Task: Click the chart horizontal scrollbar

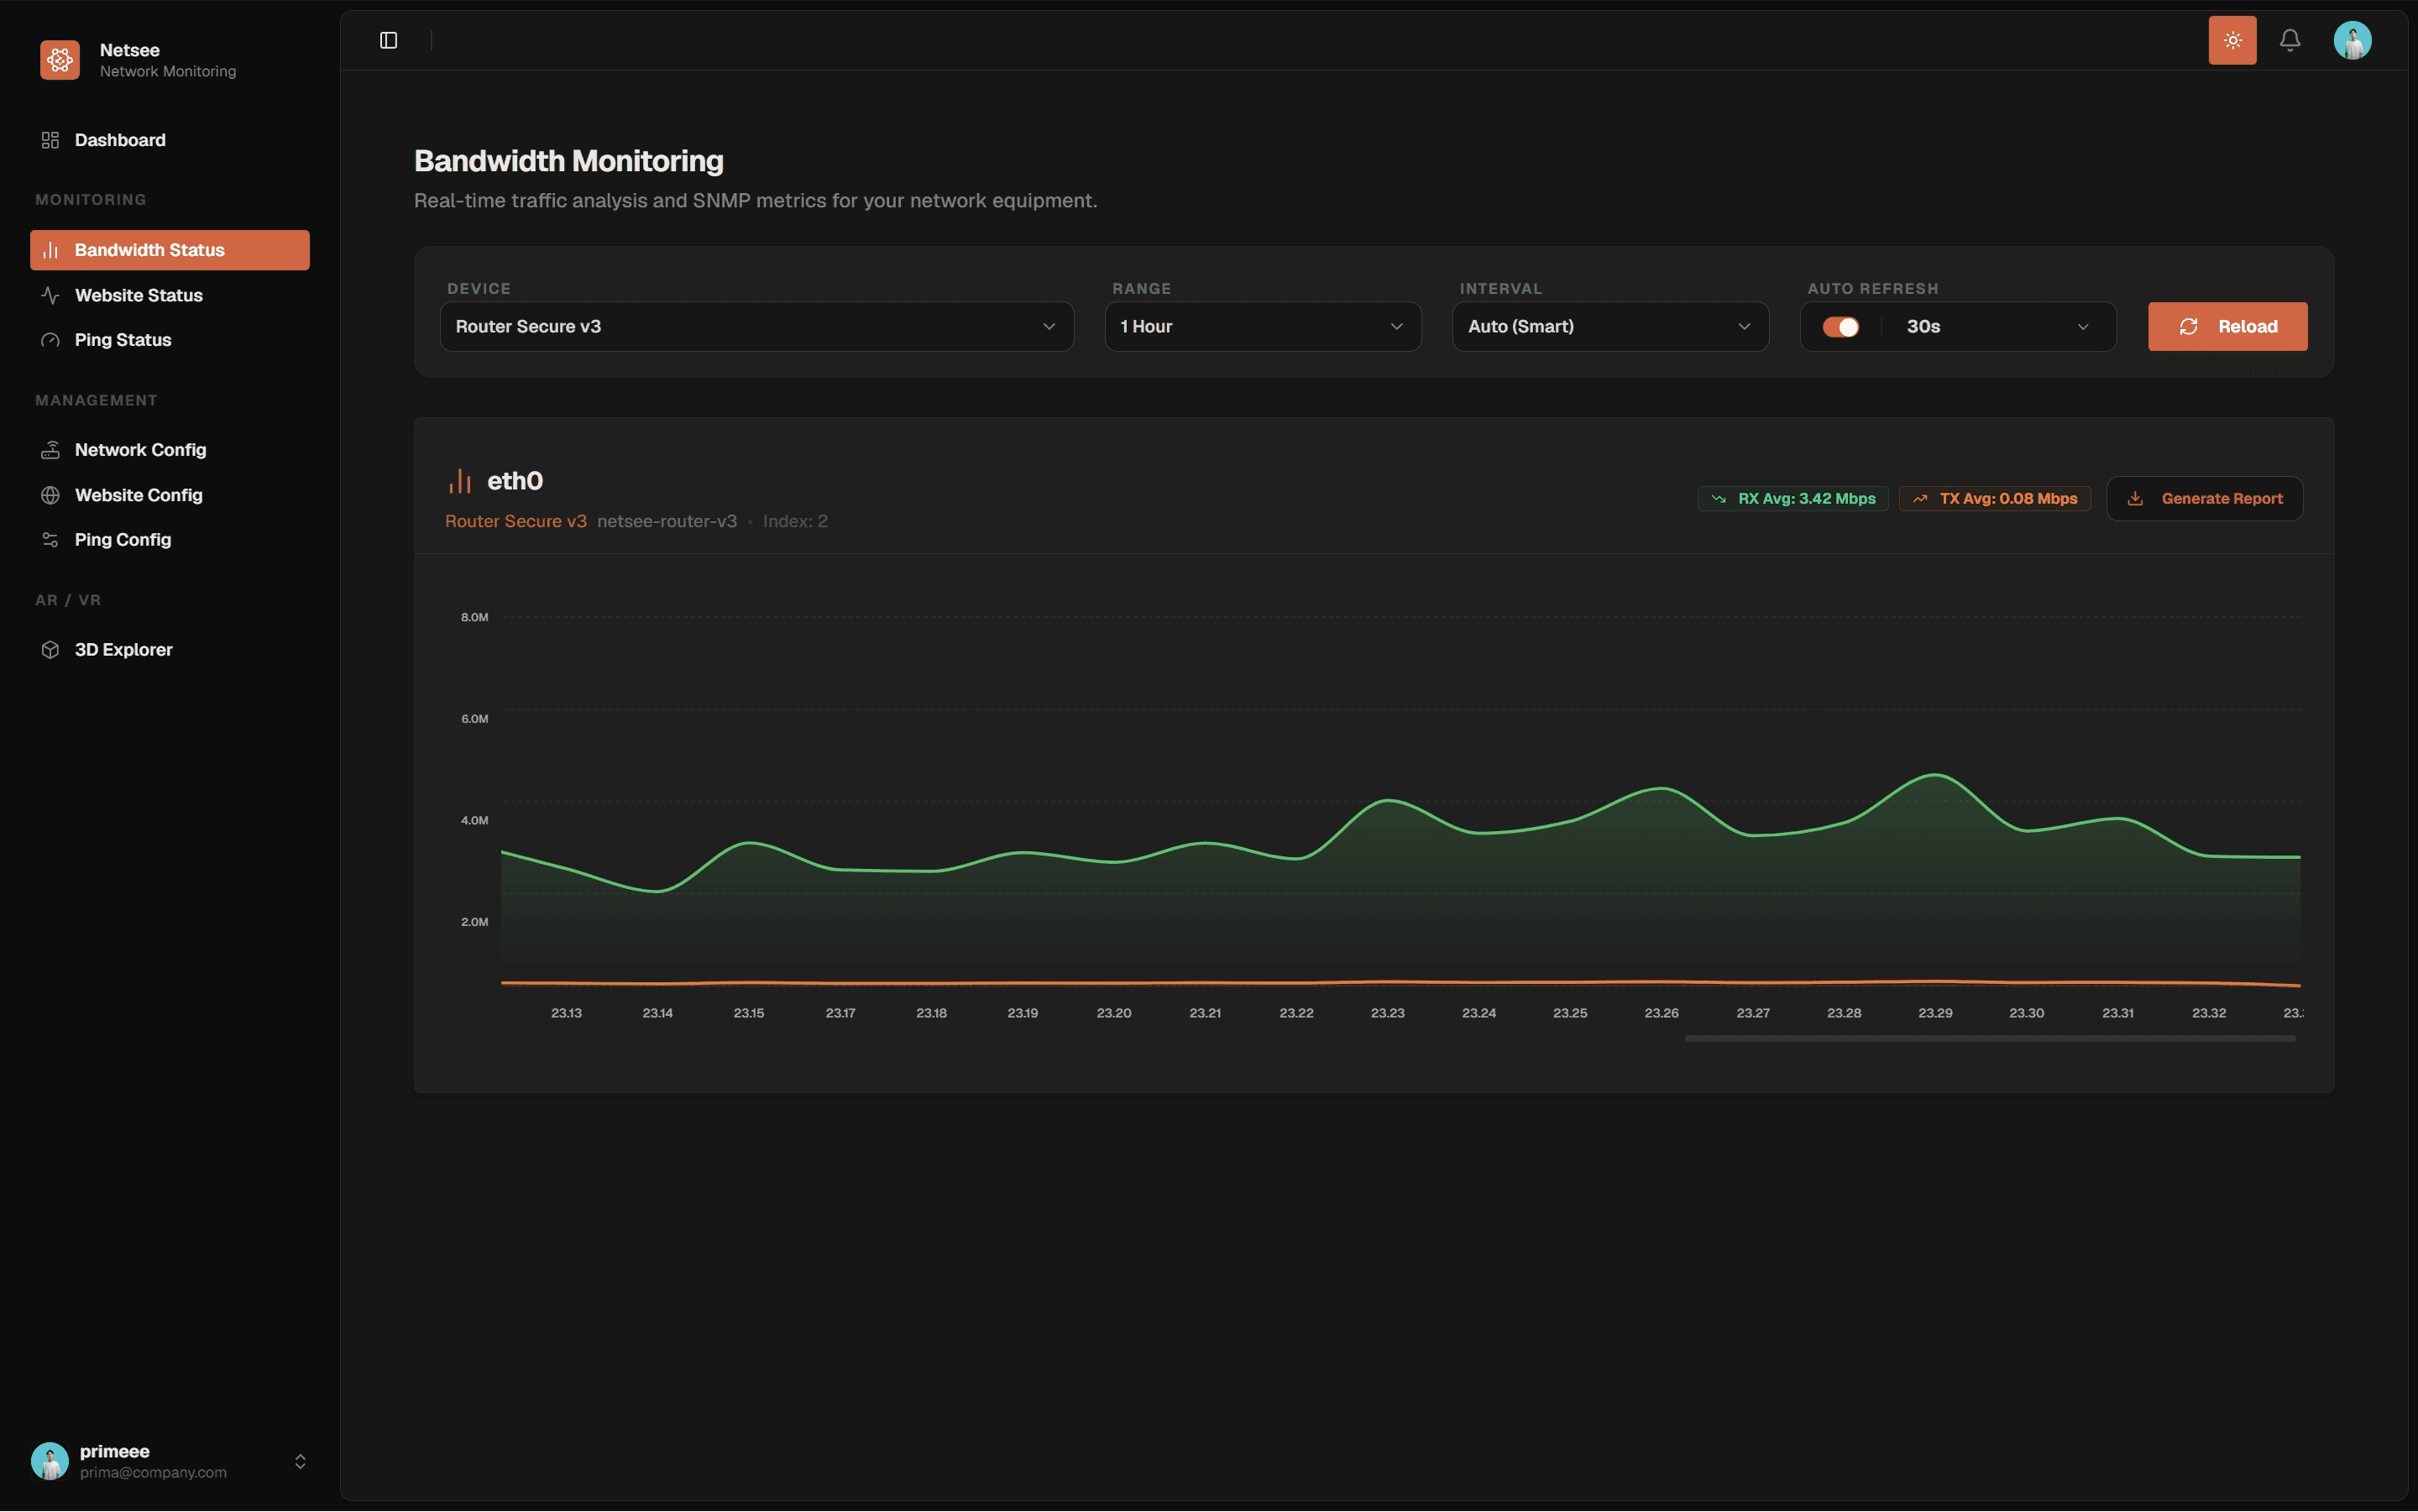Action: click(1990, 1038)
